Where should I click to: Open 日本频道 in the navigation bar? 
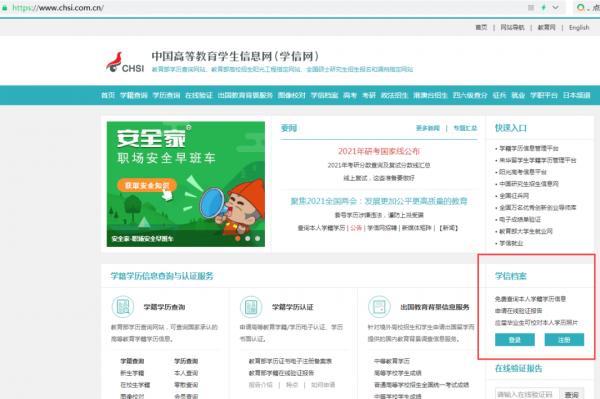tap(577, 95)
